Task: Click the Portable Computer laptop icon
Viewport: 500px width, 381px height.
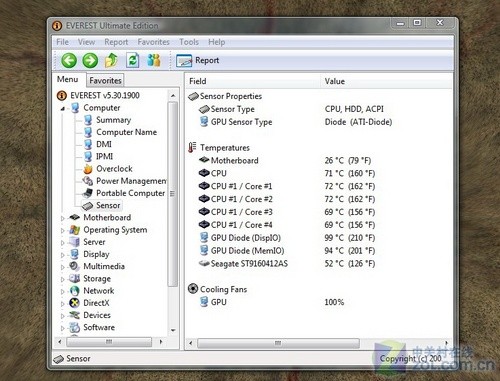Action: (x=88, y=193)
